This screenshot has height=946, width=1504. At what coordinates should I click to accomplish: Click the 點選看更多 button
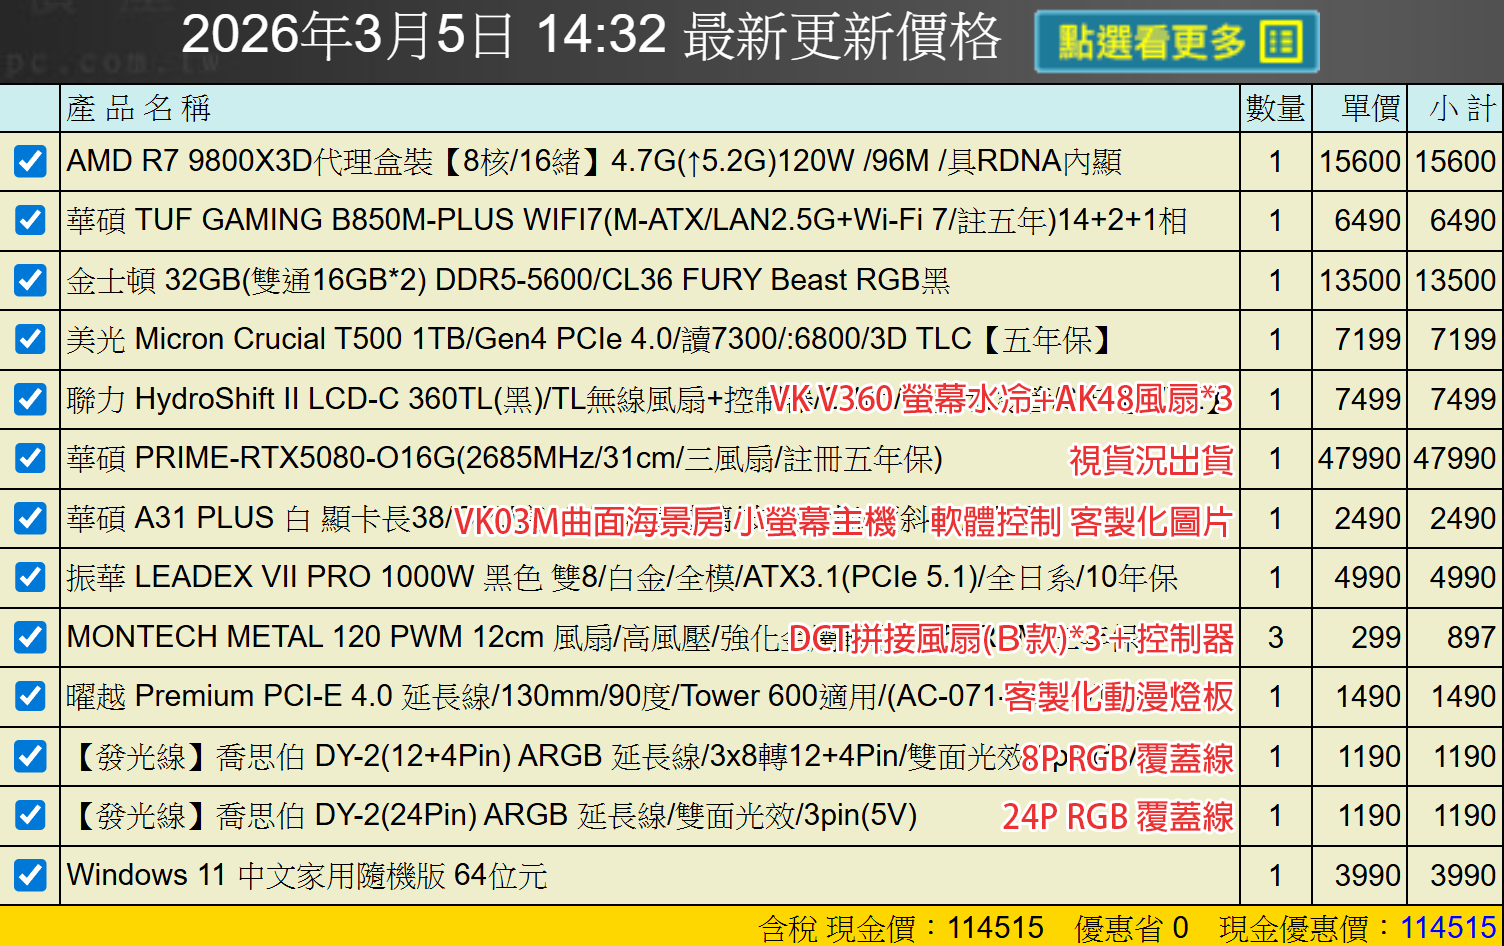pyautogui.click(x=1177, y=42)
